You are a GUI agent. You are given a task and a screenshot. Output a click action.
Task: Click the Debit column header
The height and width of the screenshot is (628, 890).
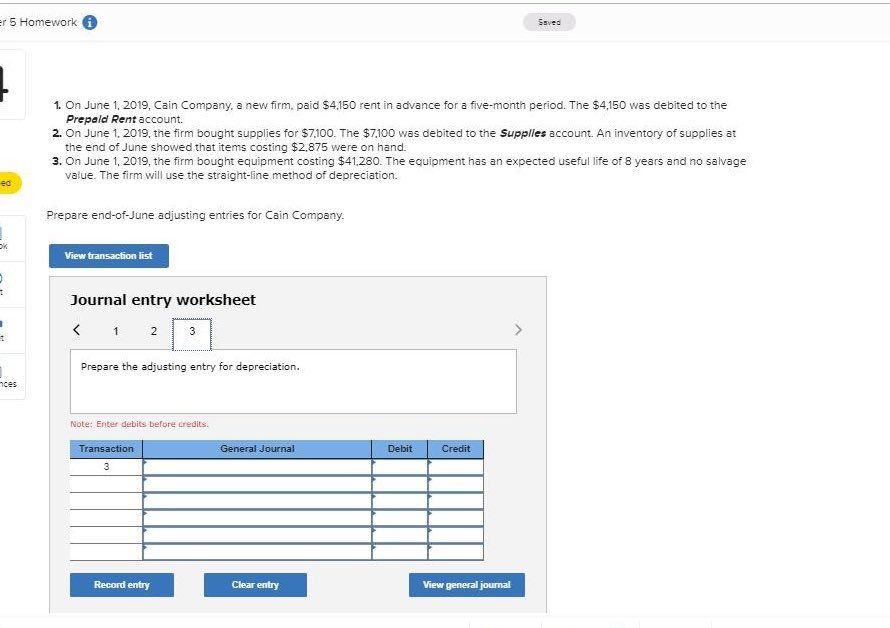[x=400, y=449]
